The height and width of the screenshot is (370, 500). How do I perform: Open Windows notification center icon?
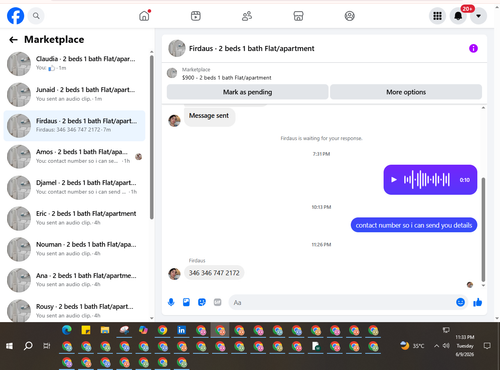click(487, 346)
